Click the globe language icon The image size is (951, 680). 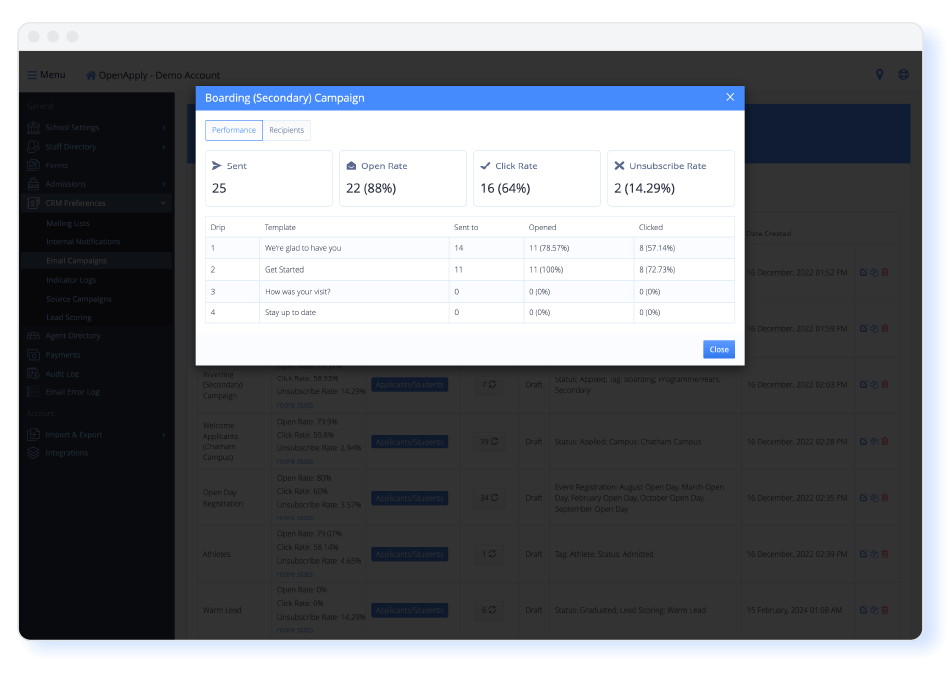(904, 75)
